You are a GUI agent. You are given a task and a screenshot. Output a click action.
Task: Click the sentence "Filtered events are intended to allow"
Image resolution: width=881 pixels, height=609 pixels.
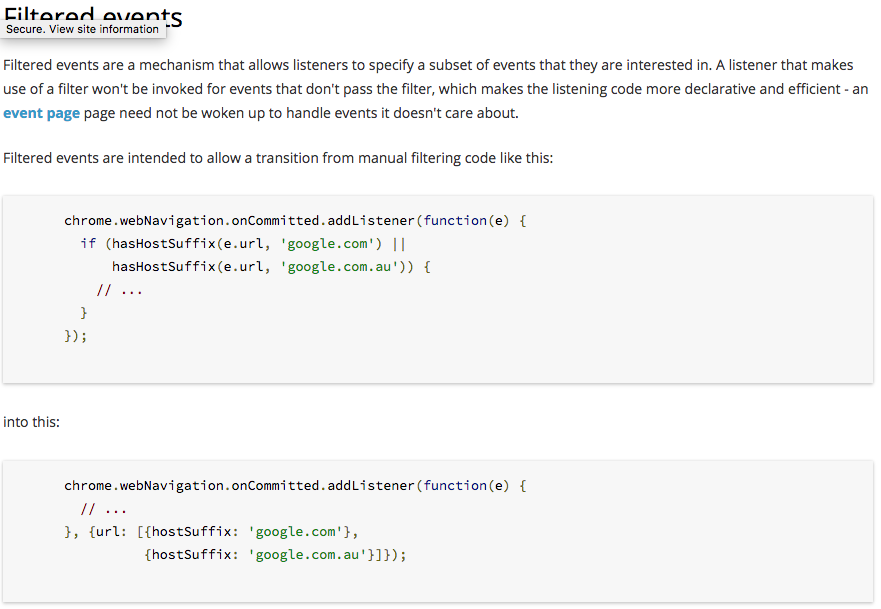278,159
